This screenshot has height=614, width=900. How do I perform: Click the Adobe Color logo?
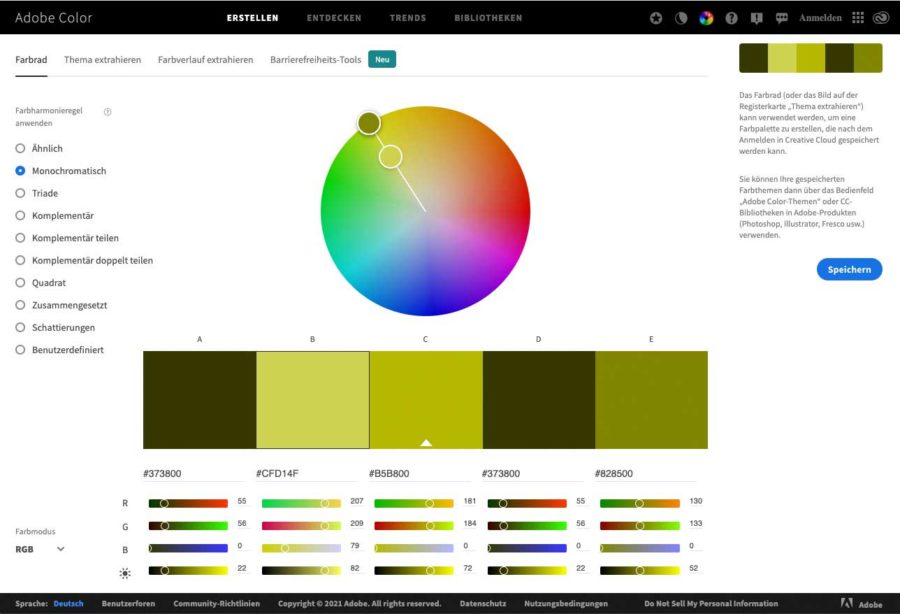[x=53, y=18]
